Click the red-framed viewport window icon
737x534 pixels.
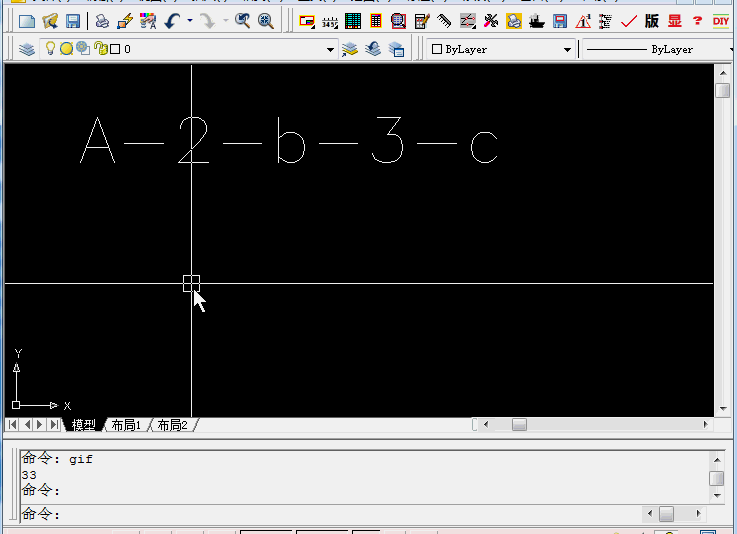point(307,21)
